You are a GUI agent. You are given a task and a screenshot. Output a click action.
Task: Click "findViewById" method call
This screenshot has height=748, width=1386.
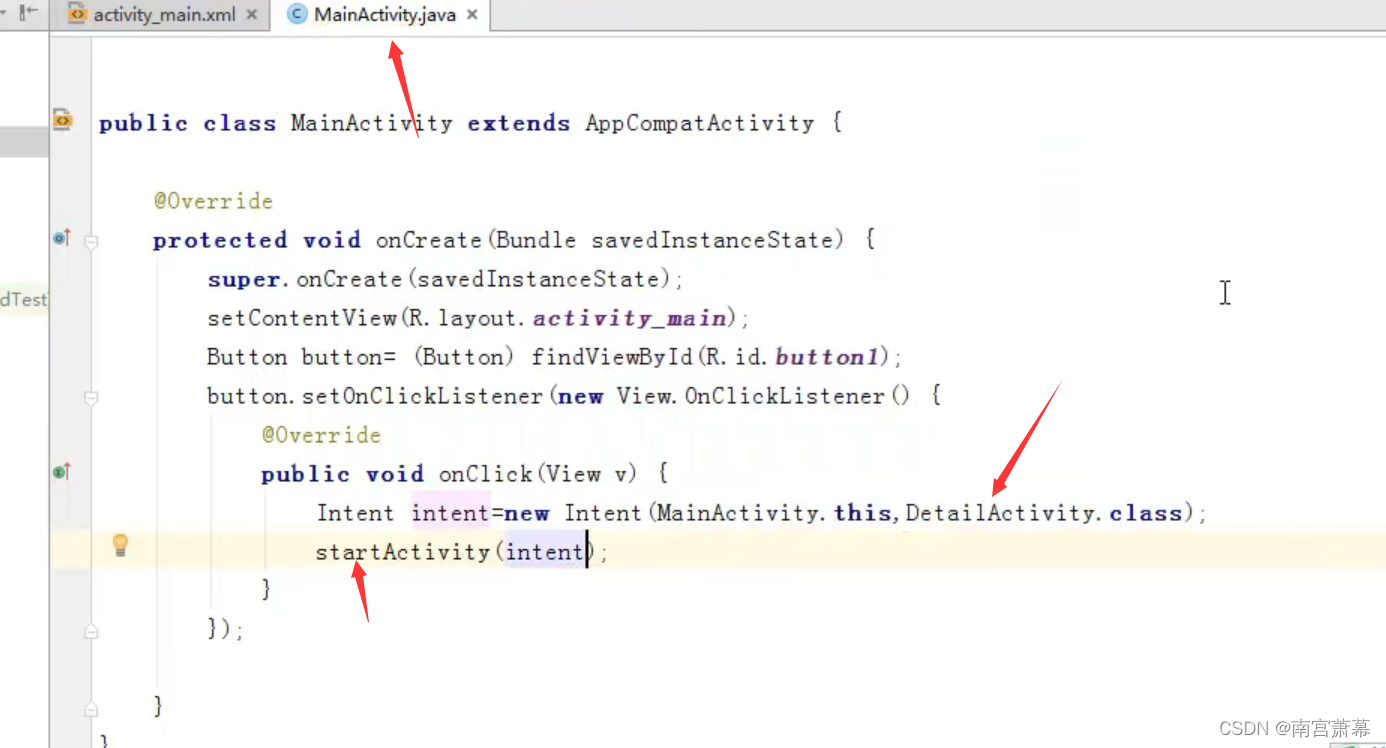(613, 357)
